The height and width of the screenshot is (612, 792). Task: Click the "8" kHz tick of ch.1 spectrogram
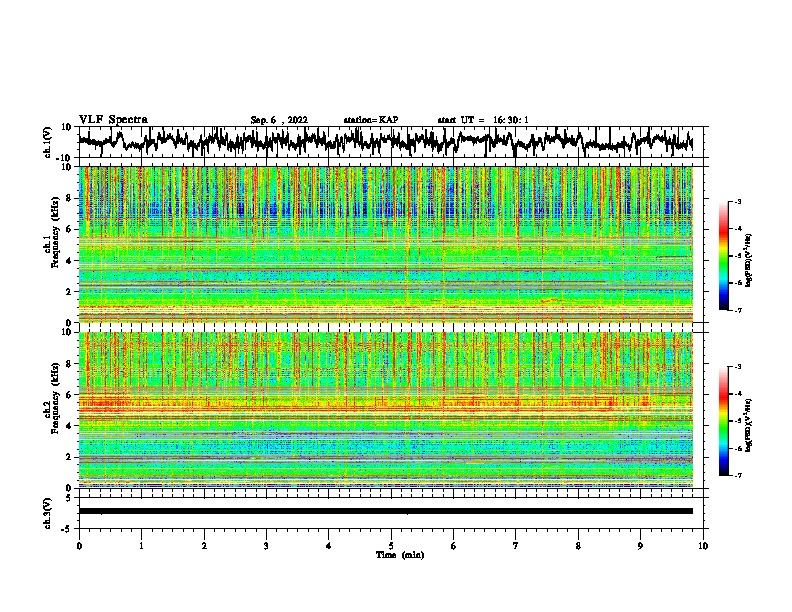[69, 198]
